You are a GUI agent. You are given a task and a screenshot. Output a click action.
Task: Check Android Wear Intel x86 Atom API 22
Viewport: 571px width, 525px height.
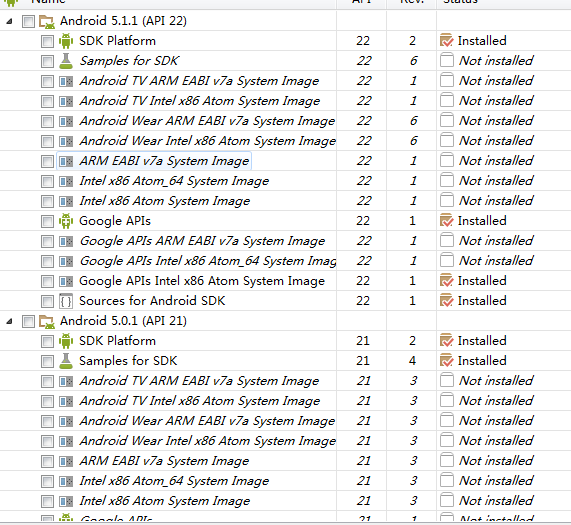(47, 141)
